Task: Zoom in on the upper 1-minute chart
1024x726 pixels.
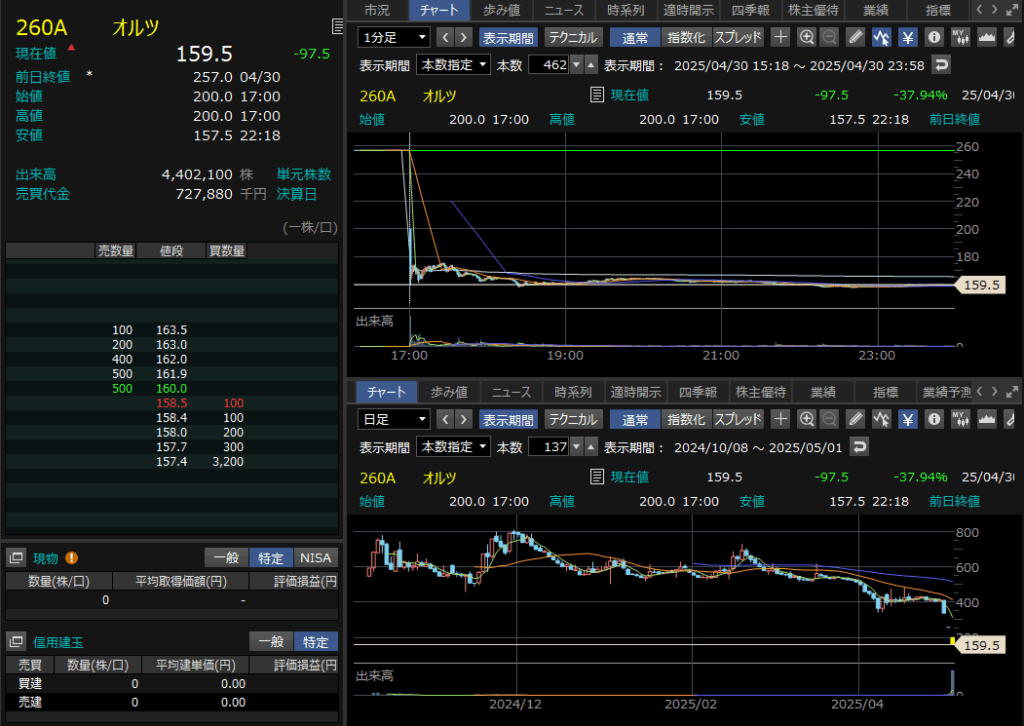Action: pyautogui.click(x=806, y=38)
